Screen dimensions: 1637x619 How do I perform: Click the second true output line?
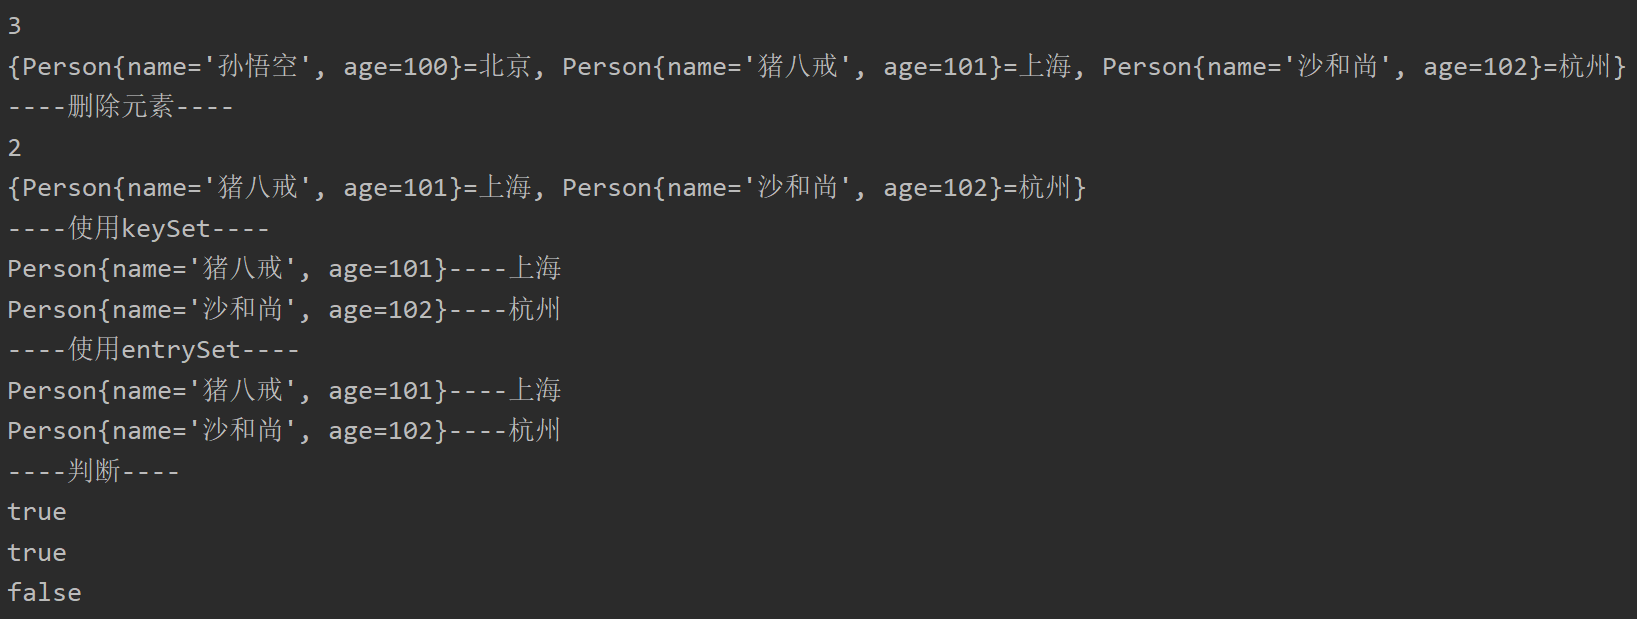coord(37,553)
